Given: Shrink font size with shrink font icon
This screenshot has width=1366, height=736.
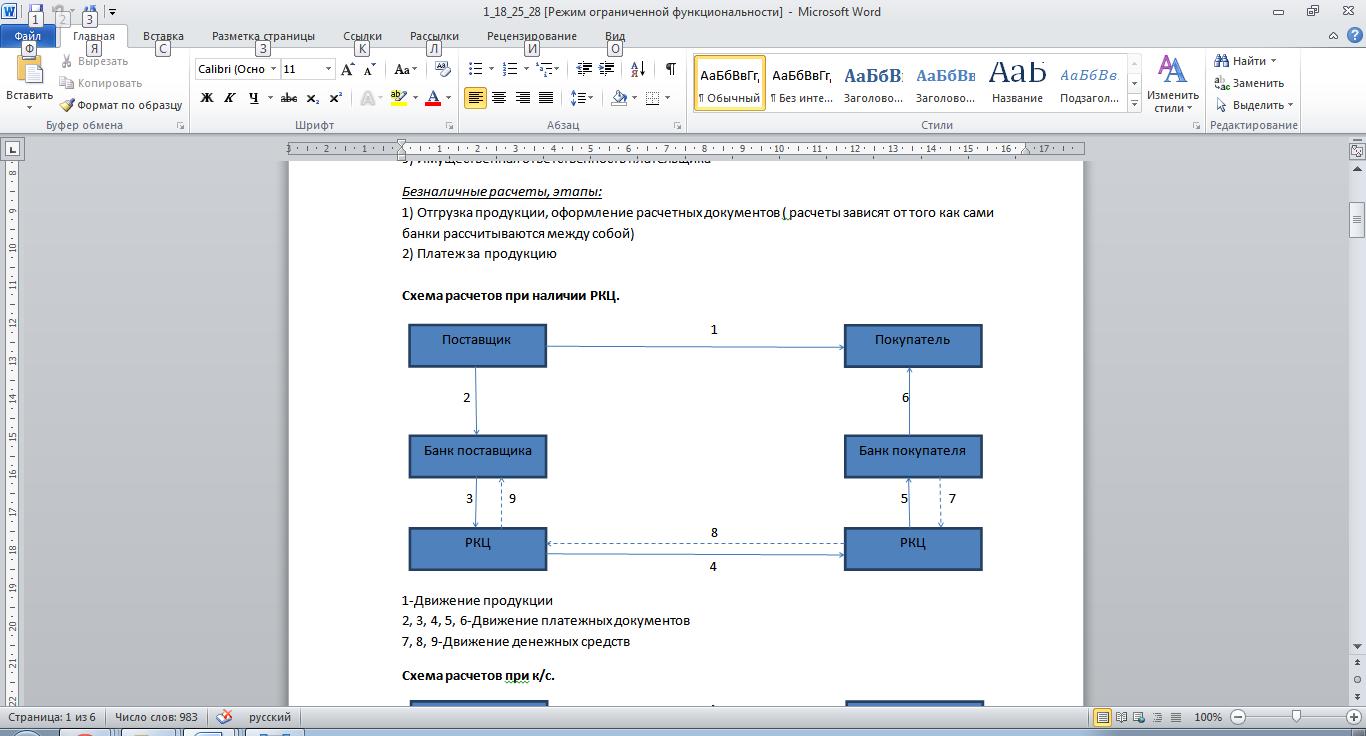Looking at the screenshot, I should coord(369,69).
